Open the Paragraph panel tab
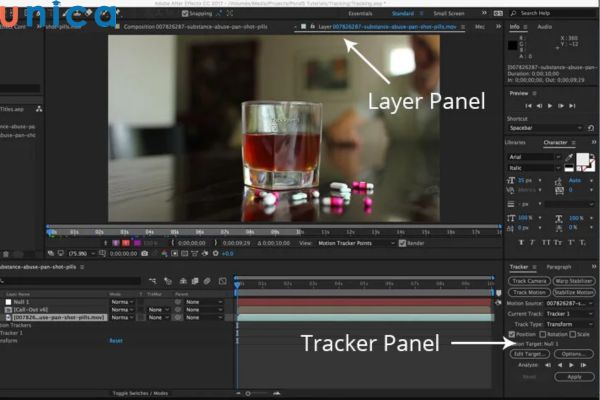This screenshot has width=600, height=400. click(x=558, y=267)
